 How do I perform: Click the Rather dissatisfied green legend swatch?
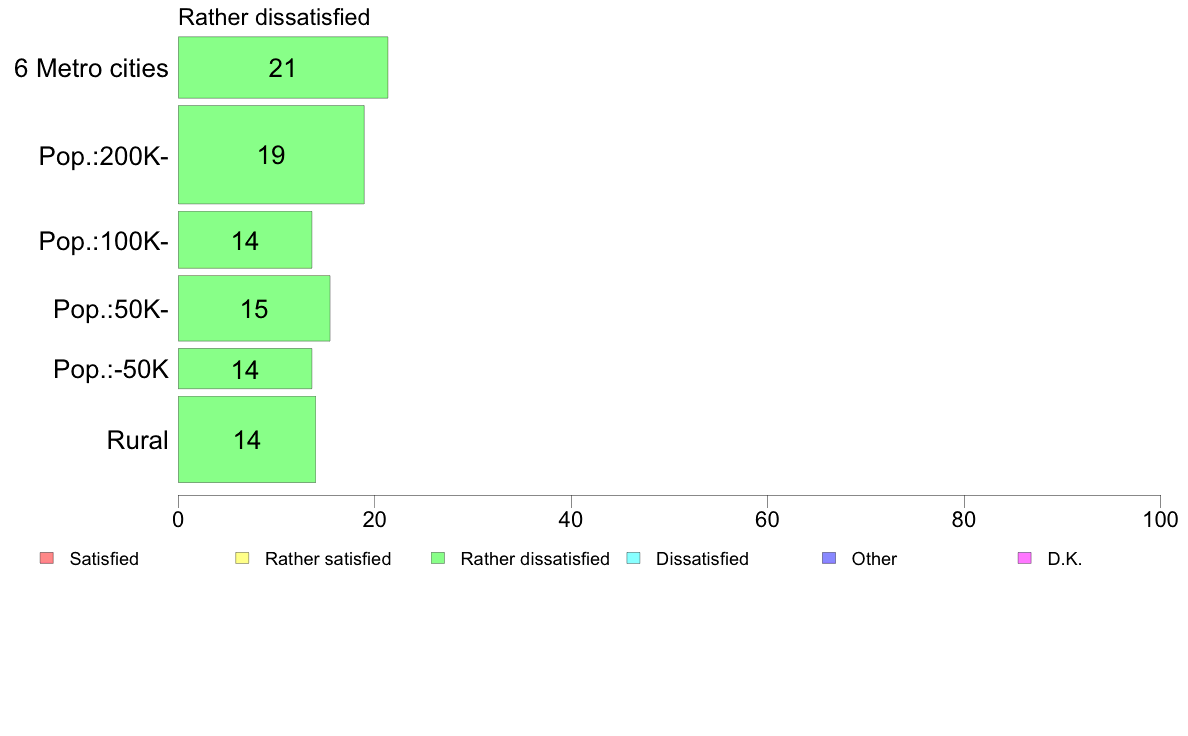point(438,559)
